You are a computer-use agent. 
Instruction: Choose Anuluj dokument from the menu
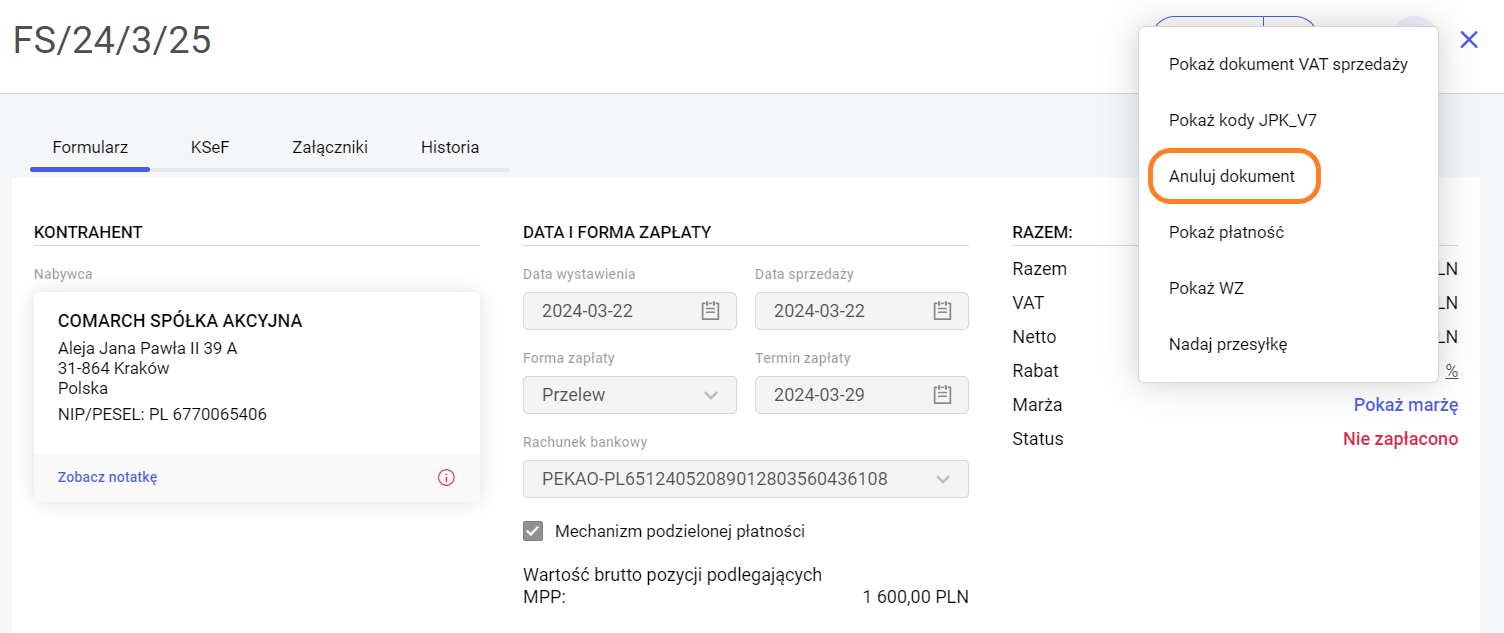coord(1232,176)
